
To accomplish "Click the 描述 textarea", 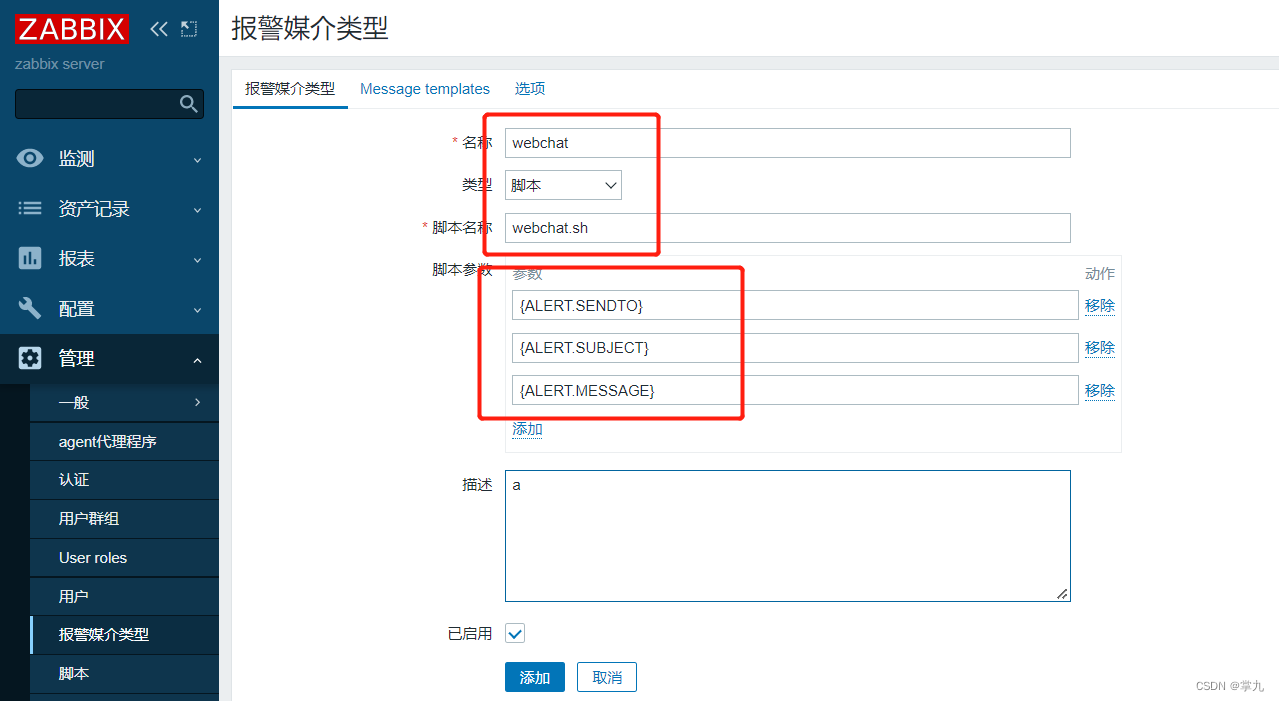I will pyautogui.click(x=788, y=536).
